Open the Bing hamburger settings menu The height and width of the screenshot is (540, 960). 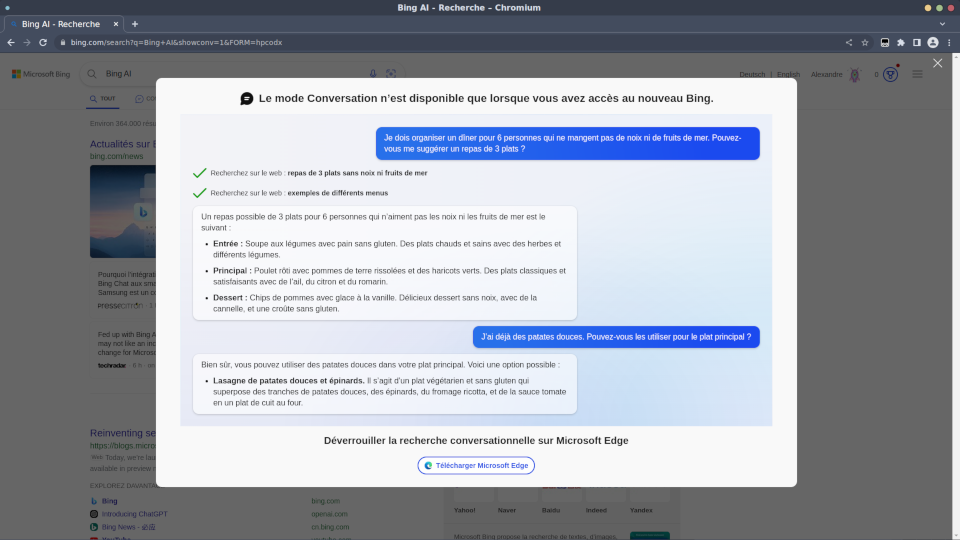pos(917,74)
